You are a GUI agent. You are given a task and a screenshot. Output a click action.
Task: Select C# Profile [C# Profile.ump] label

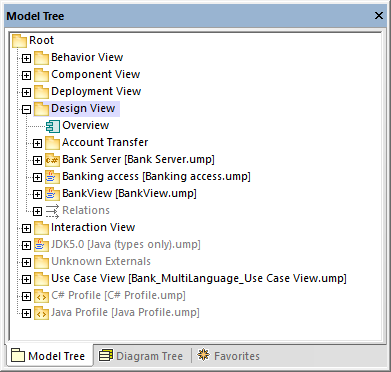coord(118,295)
